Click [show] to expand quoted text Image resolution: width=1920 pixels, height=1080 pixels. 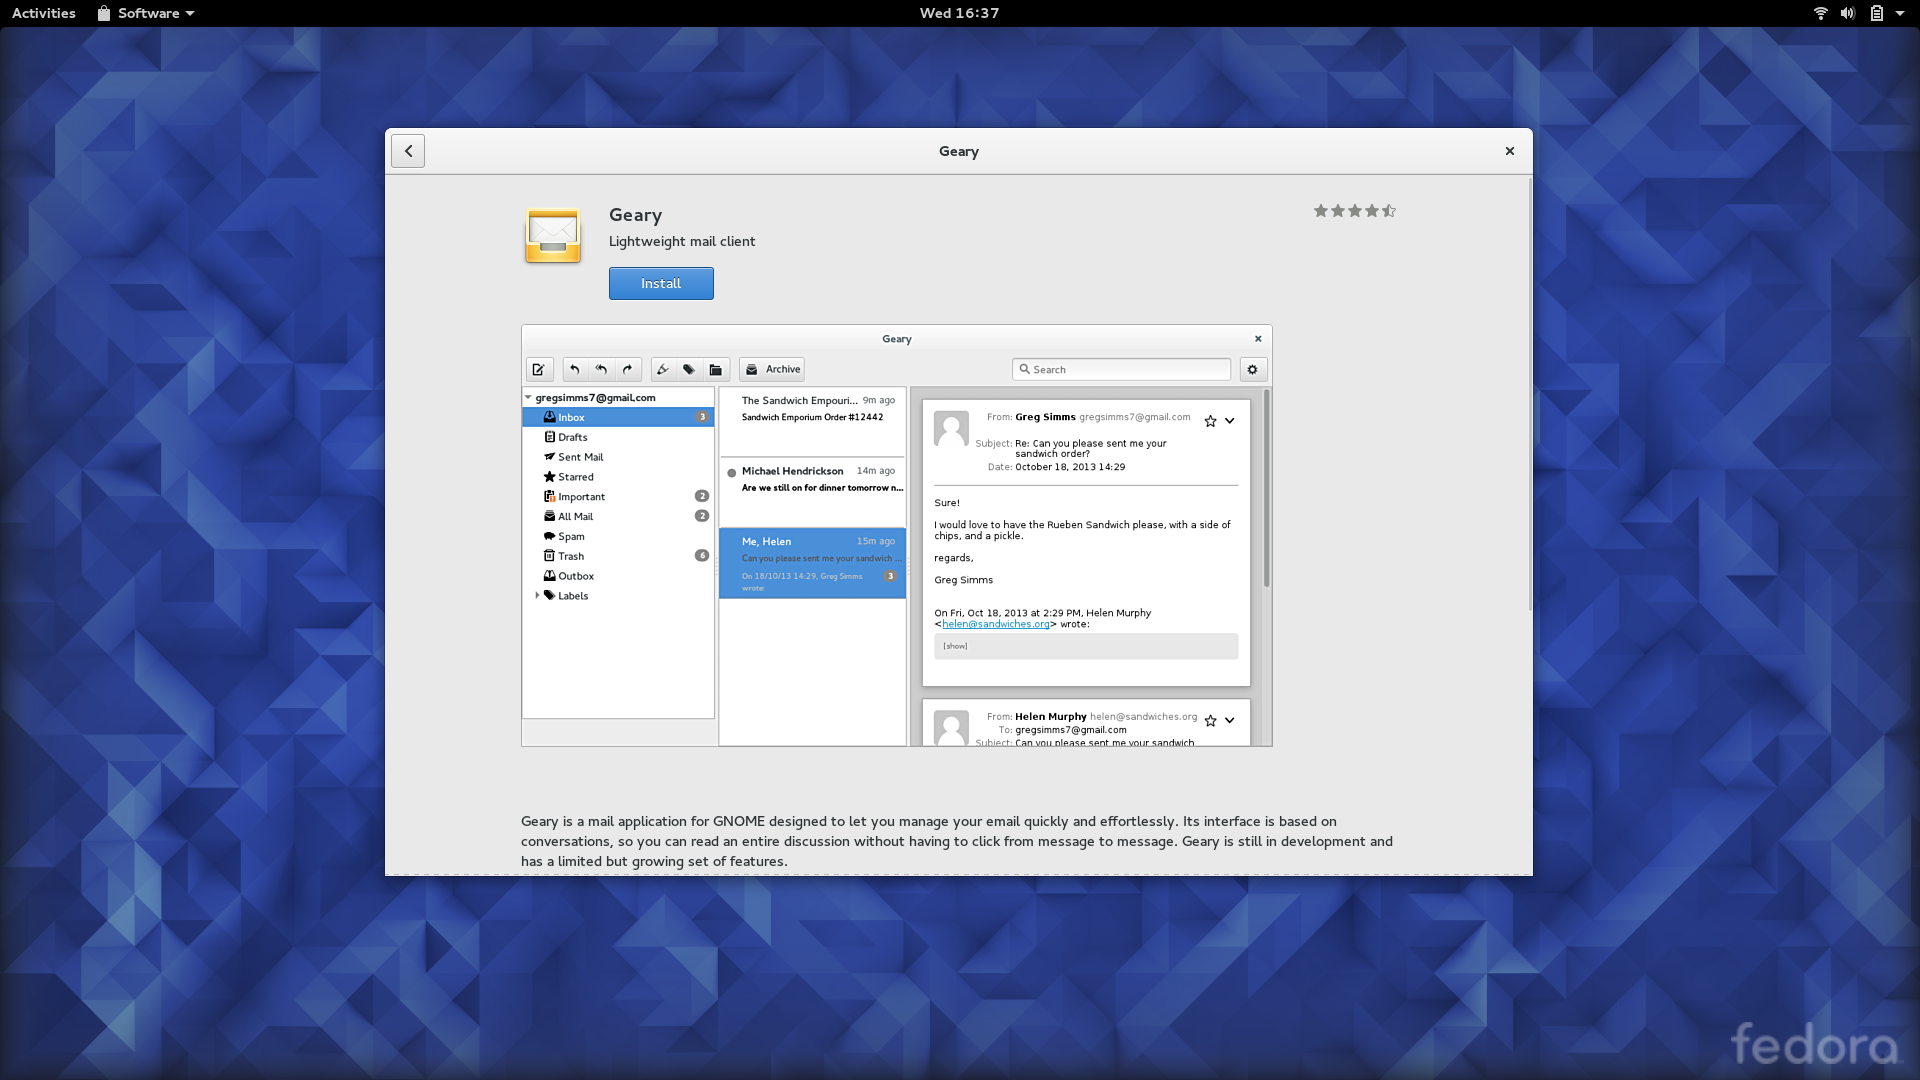click(955, 646)
